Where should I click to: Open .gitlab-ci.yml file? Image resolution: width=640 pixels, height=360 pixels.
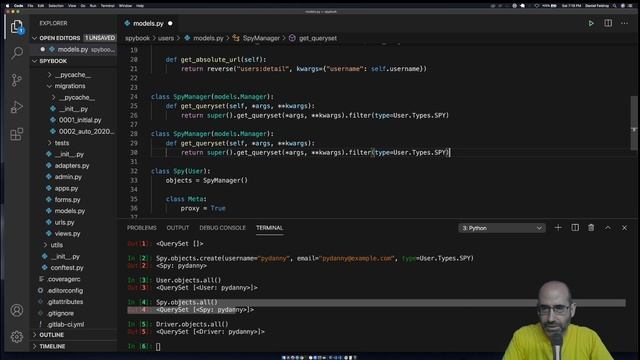(66, 324)
